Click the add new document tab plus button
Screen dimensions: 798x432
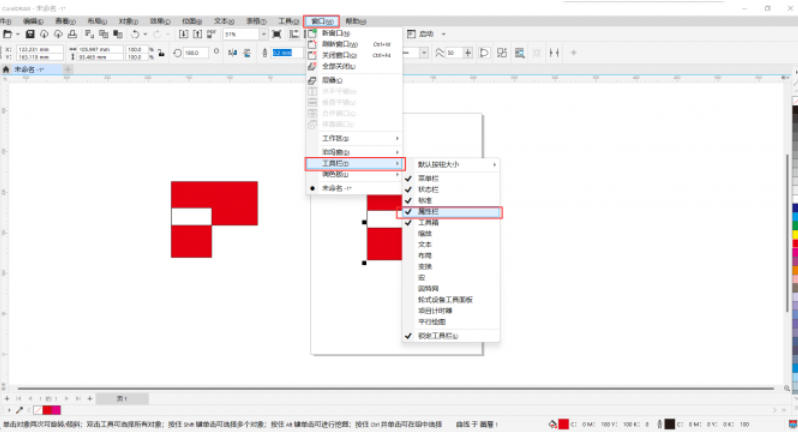68,69
